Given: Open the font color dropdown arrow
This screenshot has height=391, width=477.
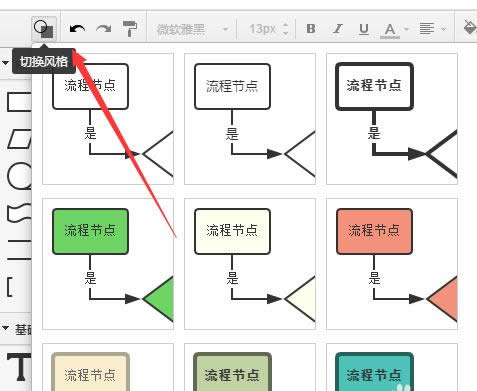Looking at the screenshot, I should (406, 29).
